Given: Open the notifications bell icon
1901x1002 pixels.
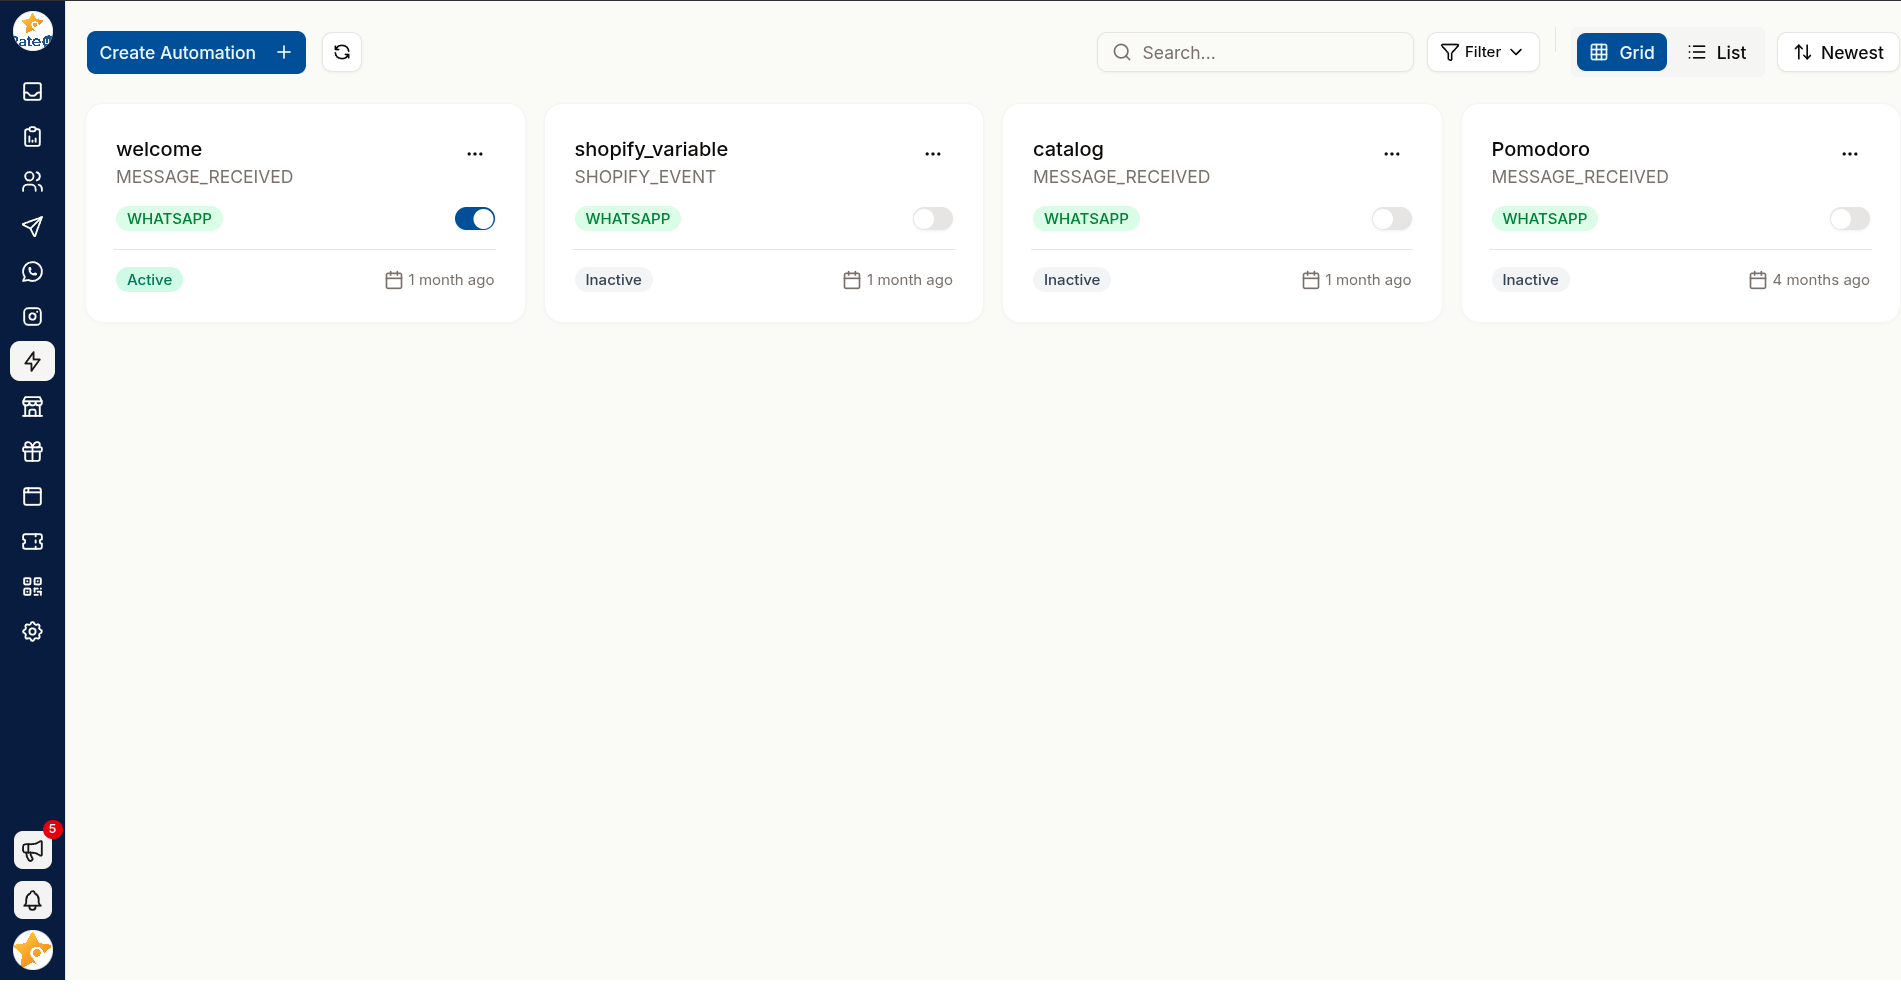Looking at the screenshot, I should 32,901.
